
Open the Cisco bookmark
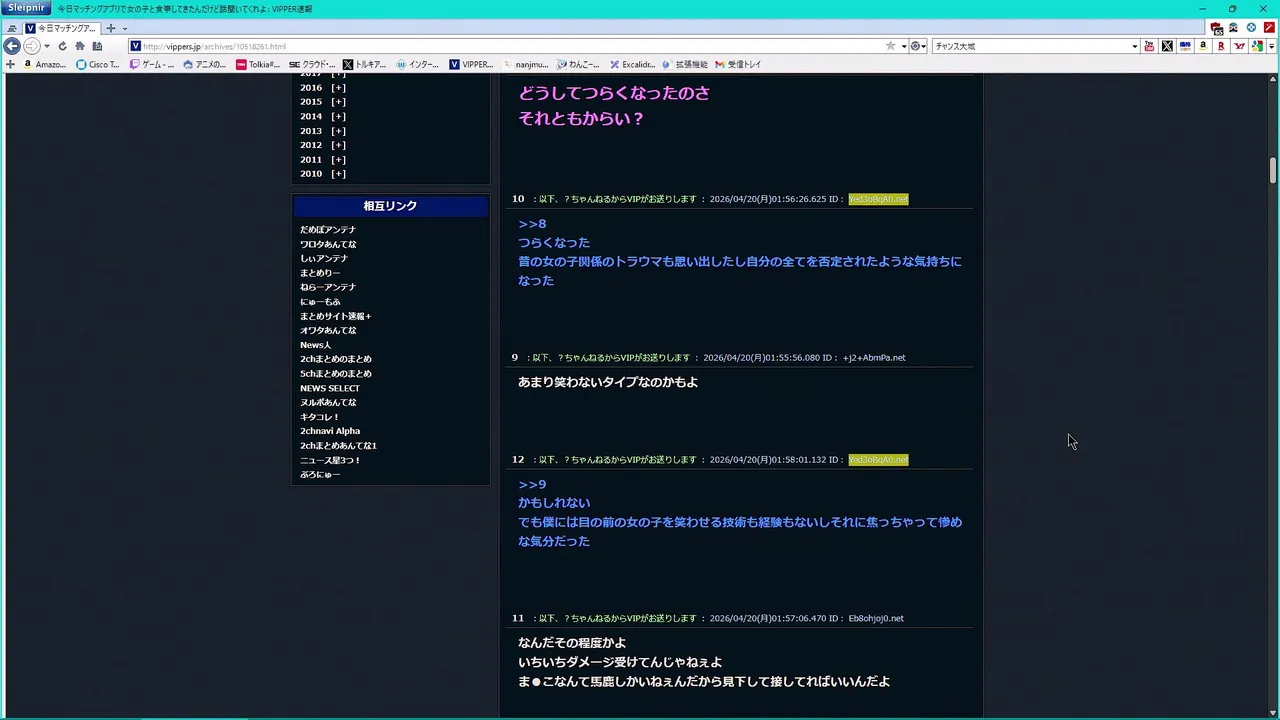point(98,64)
